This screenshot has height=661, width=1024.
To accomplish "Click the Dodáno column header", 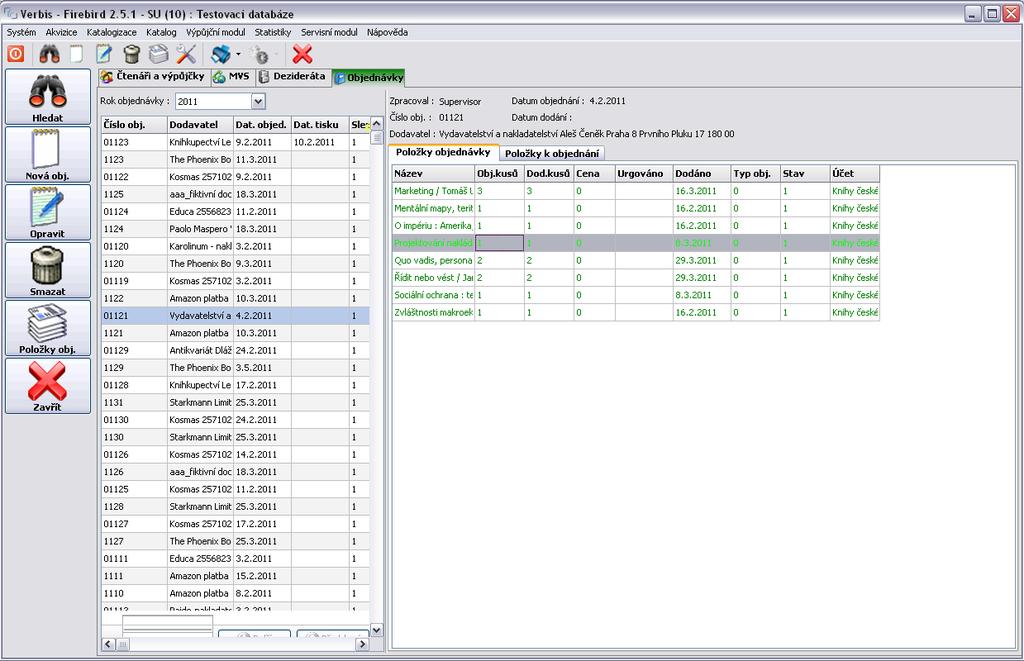I will (701, 174).
